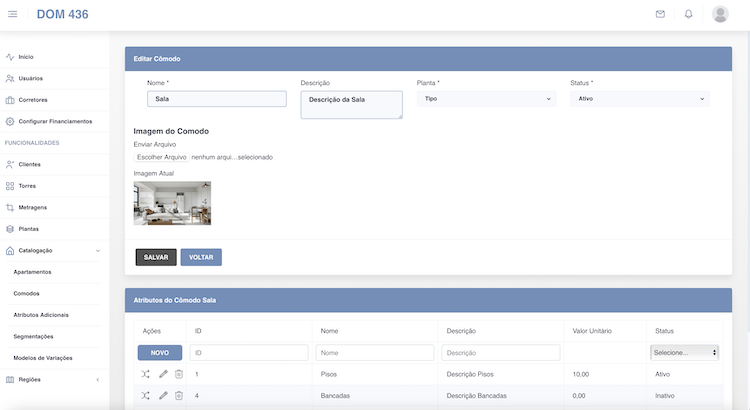
Task: Go to Início in sidebar
Action: pyautogui.click(x=26, y=57)
